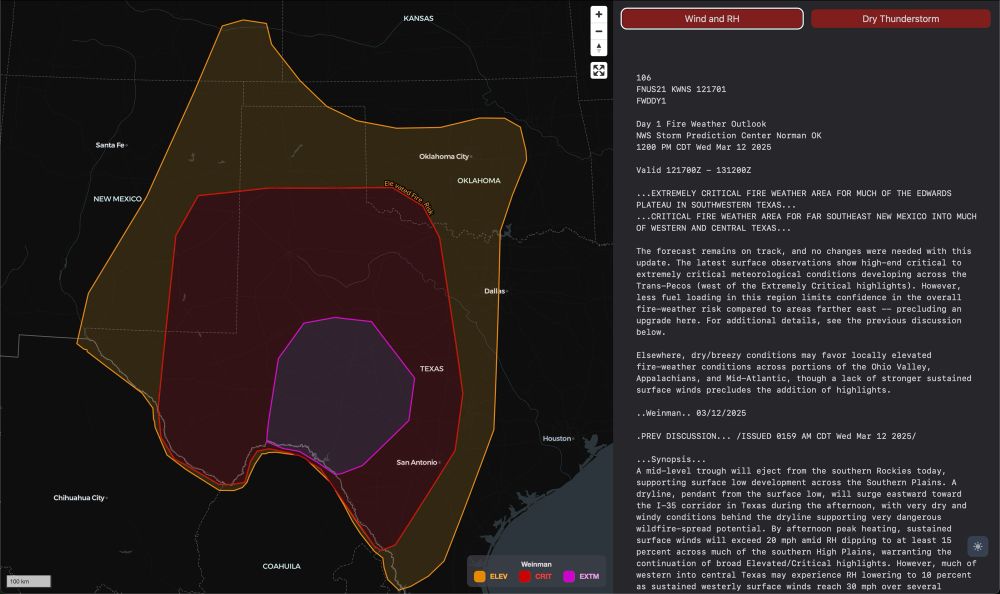Toggle light/dark theme sun icon

click(x=978, y=547)
